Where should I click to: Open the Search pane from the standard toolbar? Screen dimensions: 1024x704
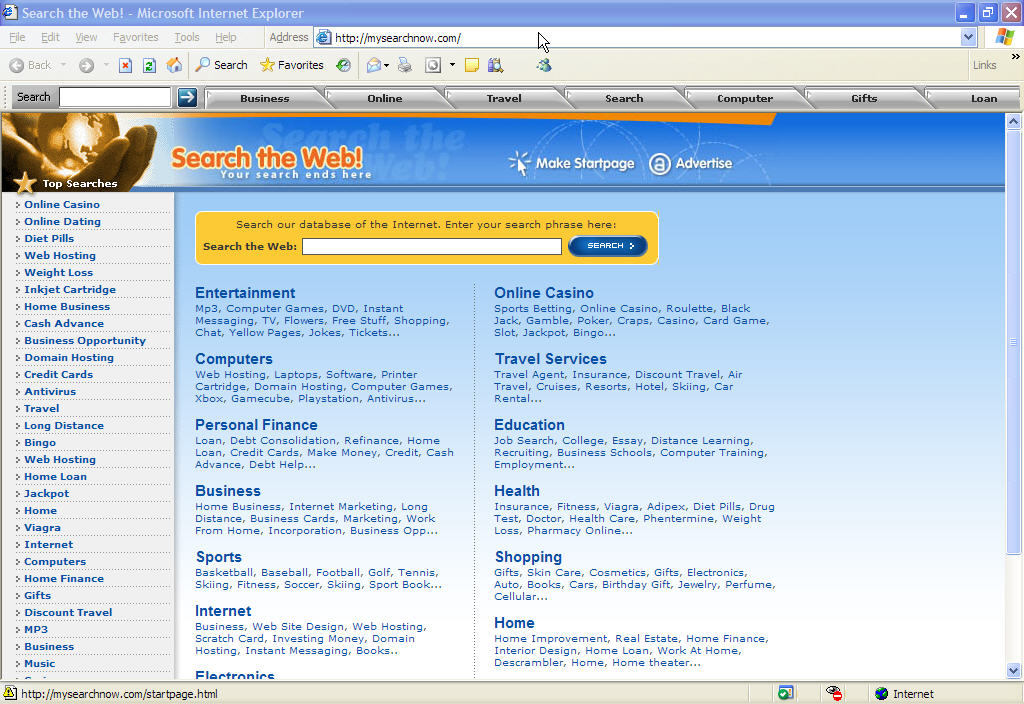(x=222, y=65)
